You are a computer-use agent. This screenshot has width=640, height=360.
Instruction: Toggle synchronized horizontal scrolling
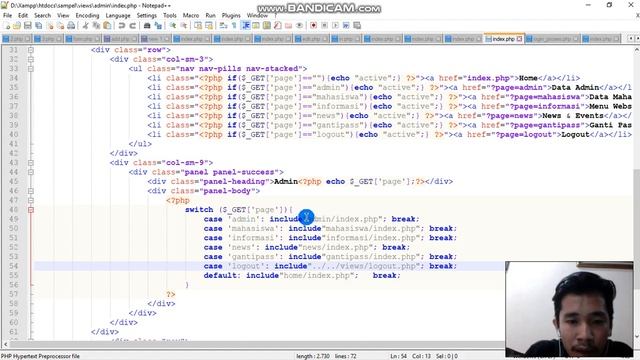coord(209,25)
